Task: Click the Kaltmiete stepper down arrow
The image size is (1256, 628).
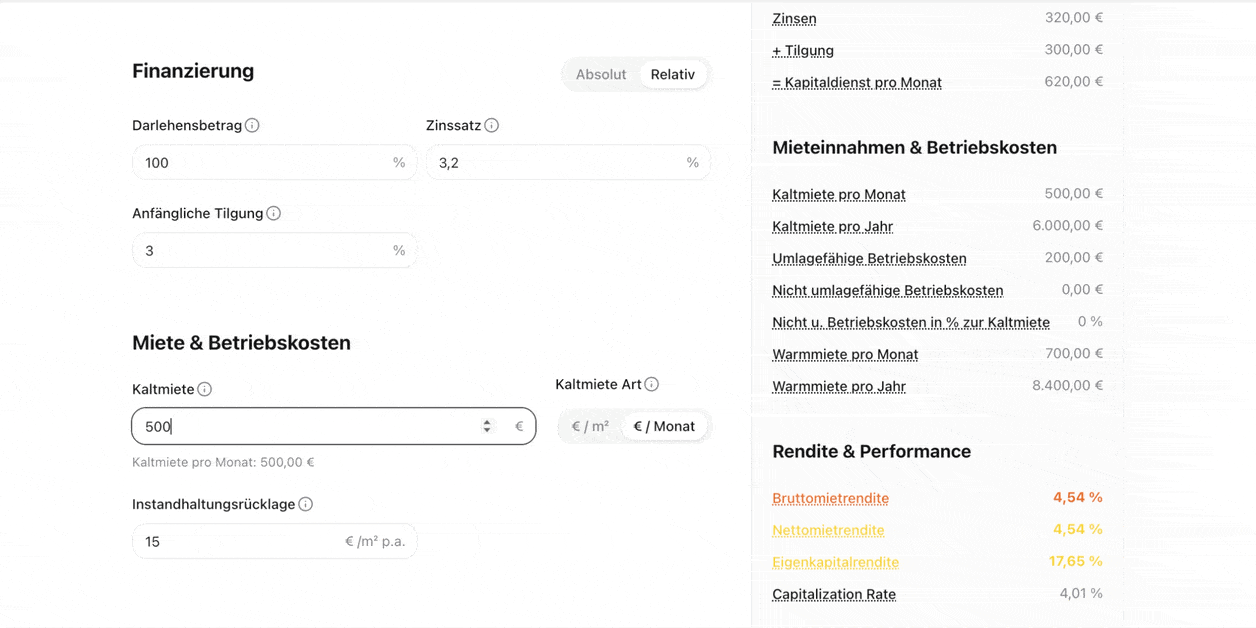Action: tap(487, 430)
